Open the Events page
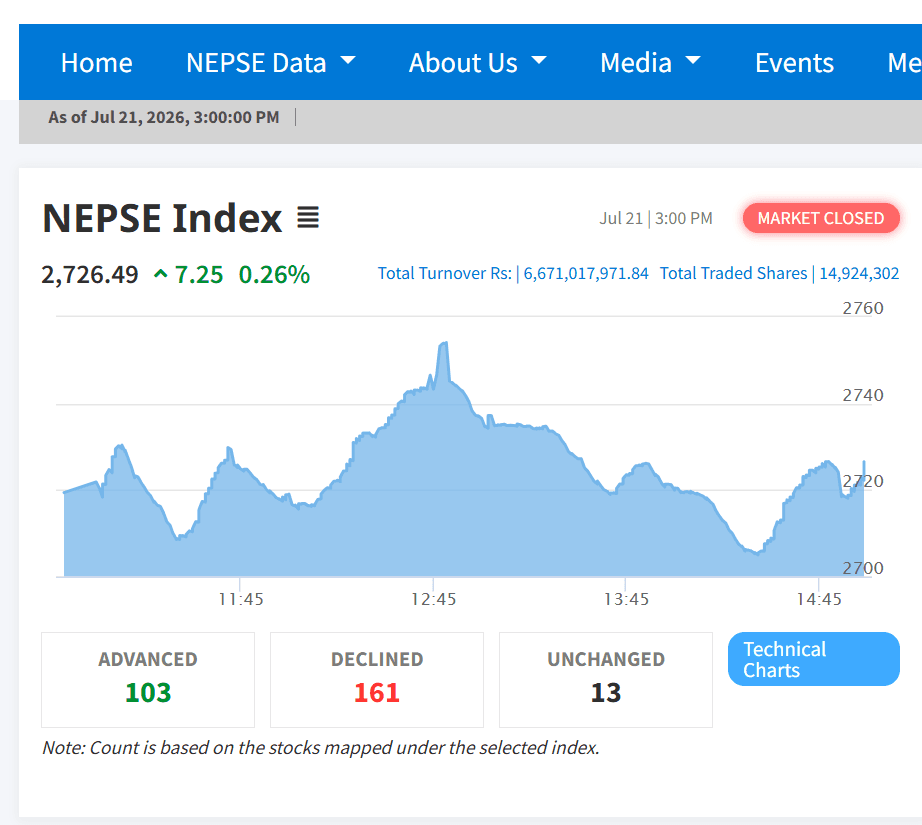This screenshot has width=922, height=825. coord(794,63)
